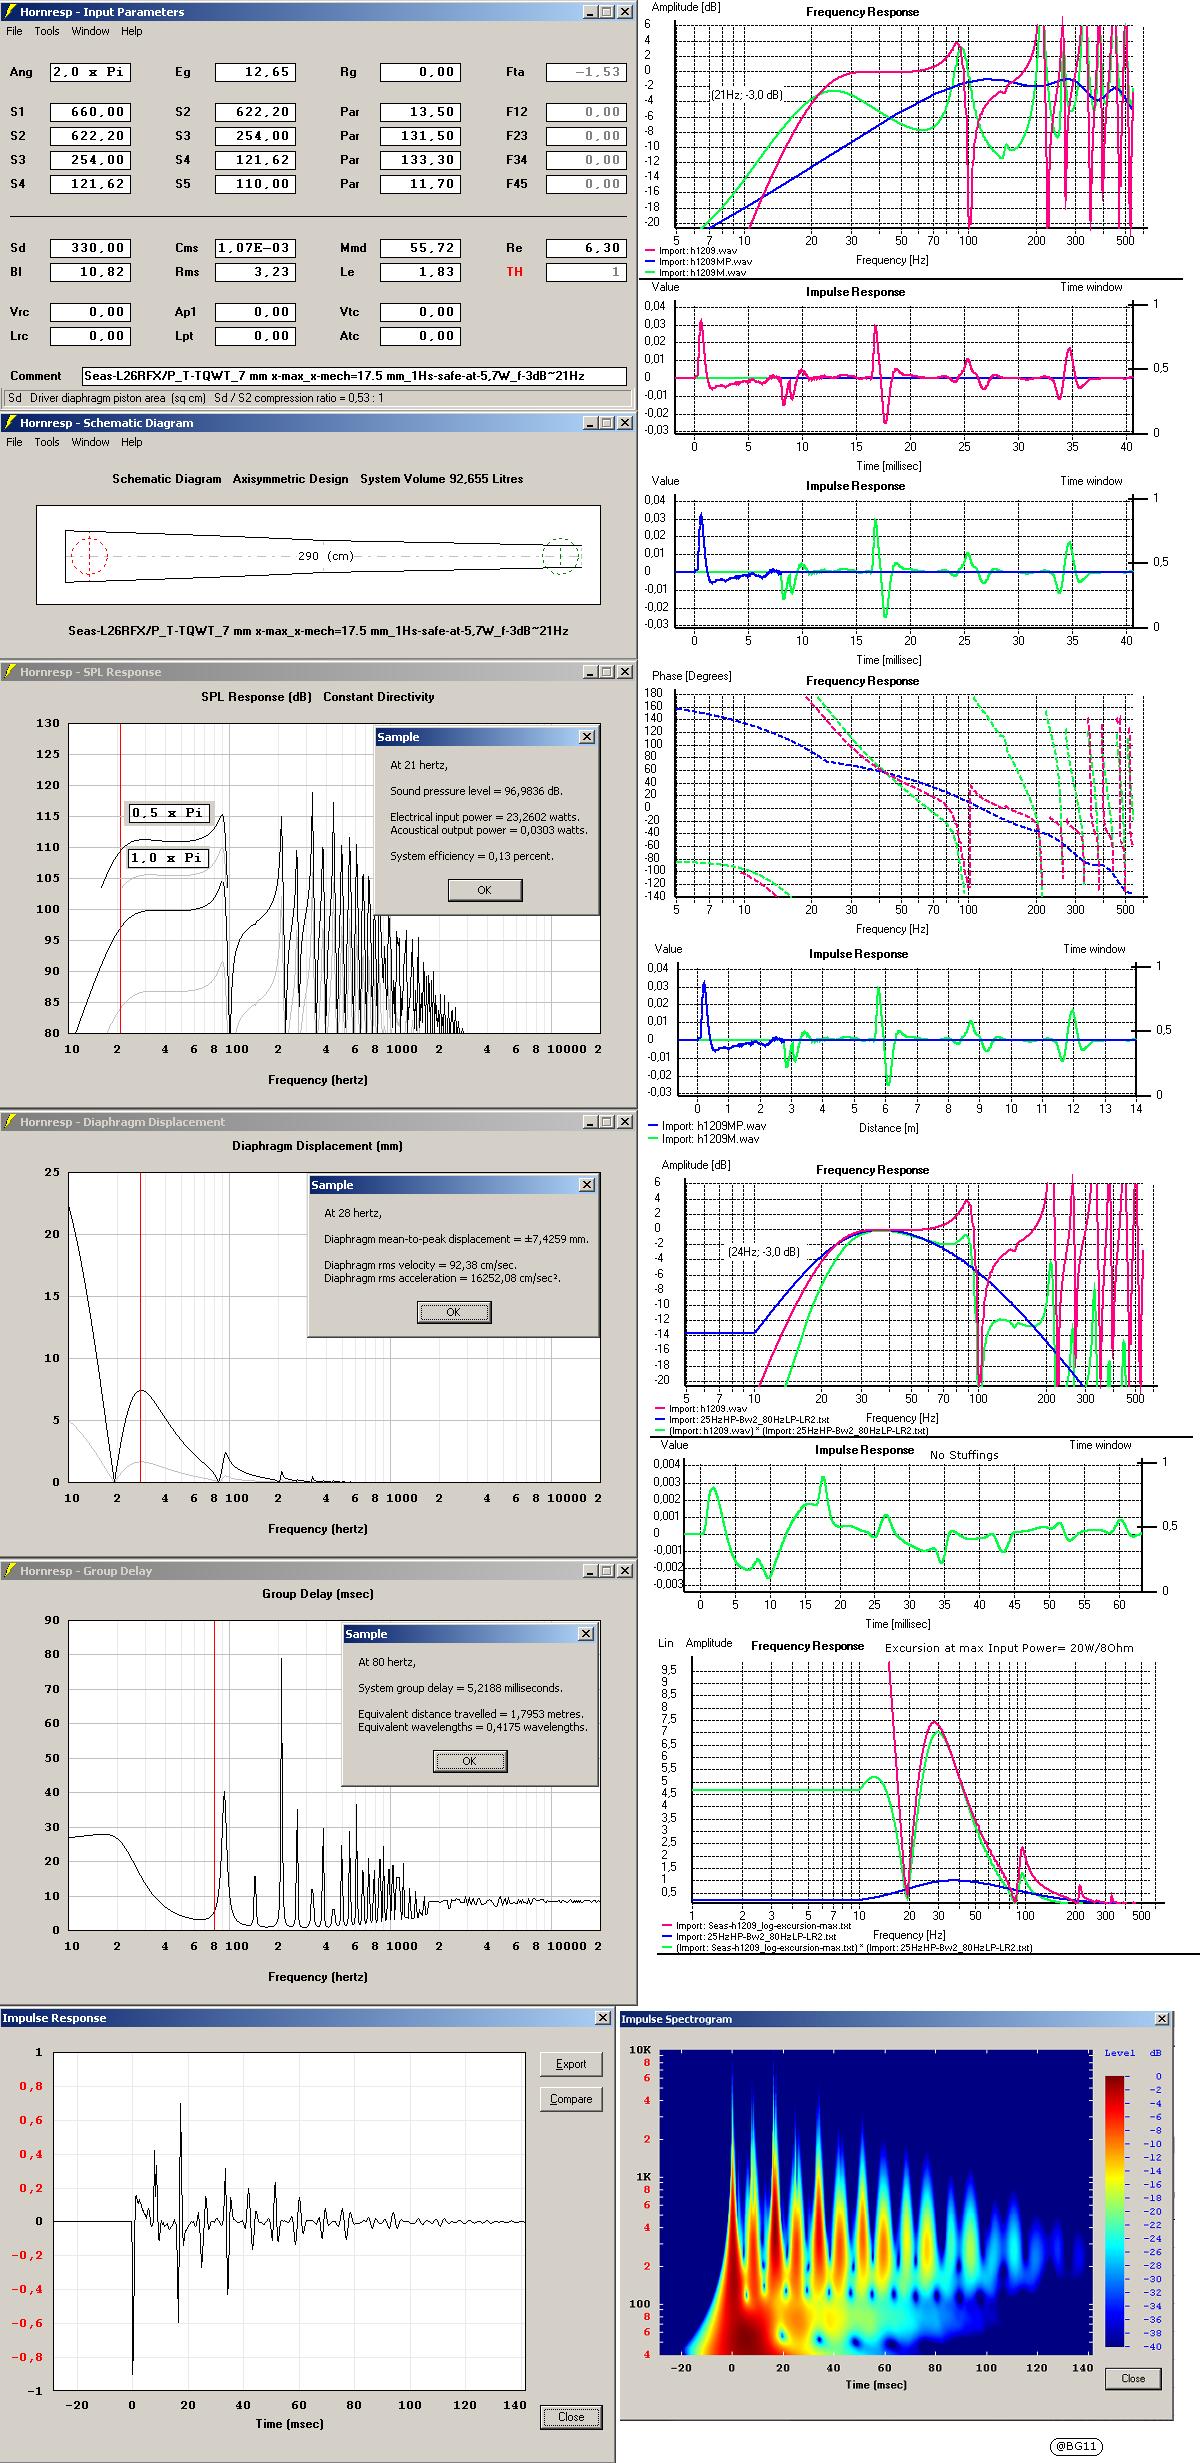Image resolution: width=1200 pixels, height=2463 pixels.
Task: Click the Ang input field
Action: 90,72
